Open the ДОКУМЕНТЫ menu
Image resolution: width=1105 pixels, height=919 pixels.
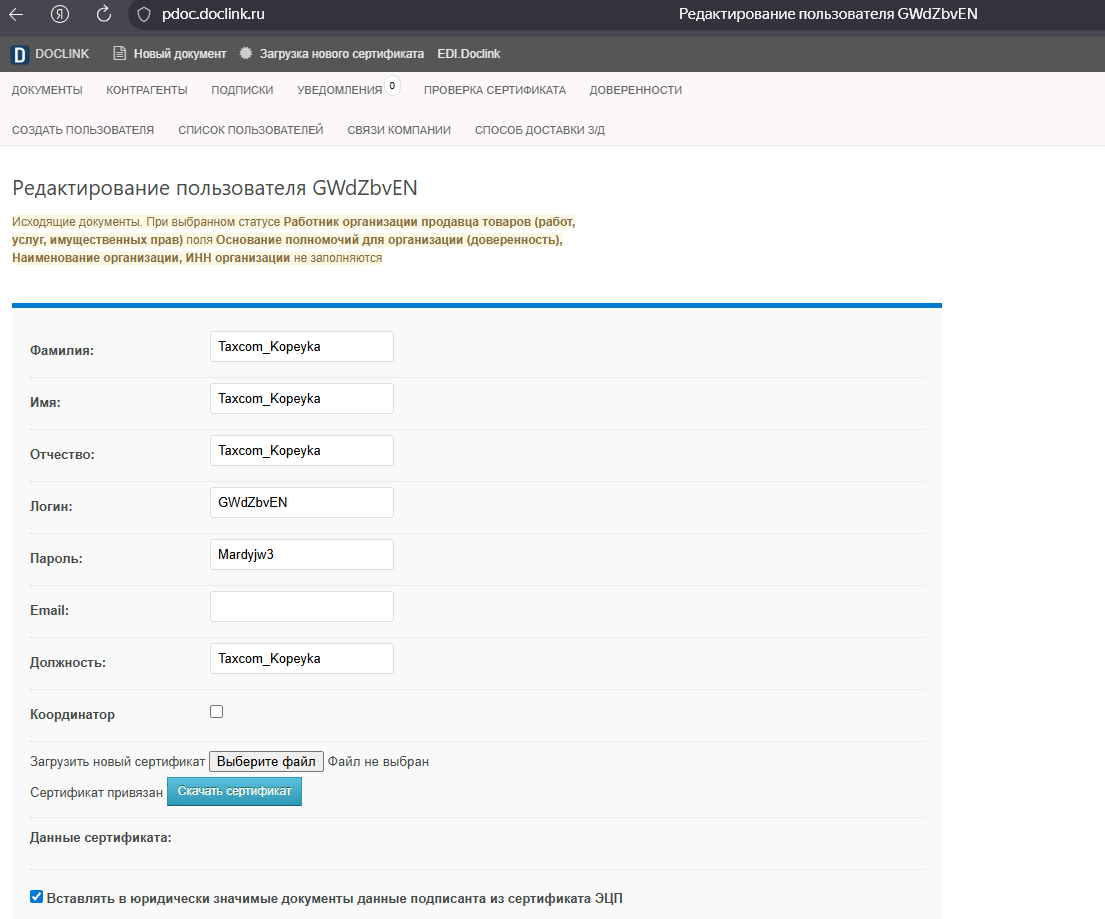click(47, 90)
